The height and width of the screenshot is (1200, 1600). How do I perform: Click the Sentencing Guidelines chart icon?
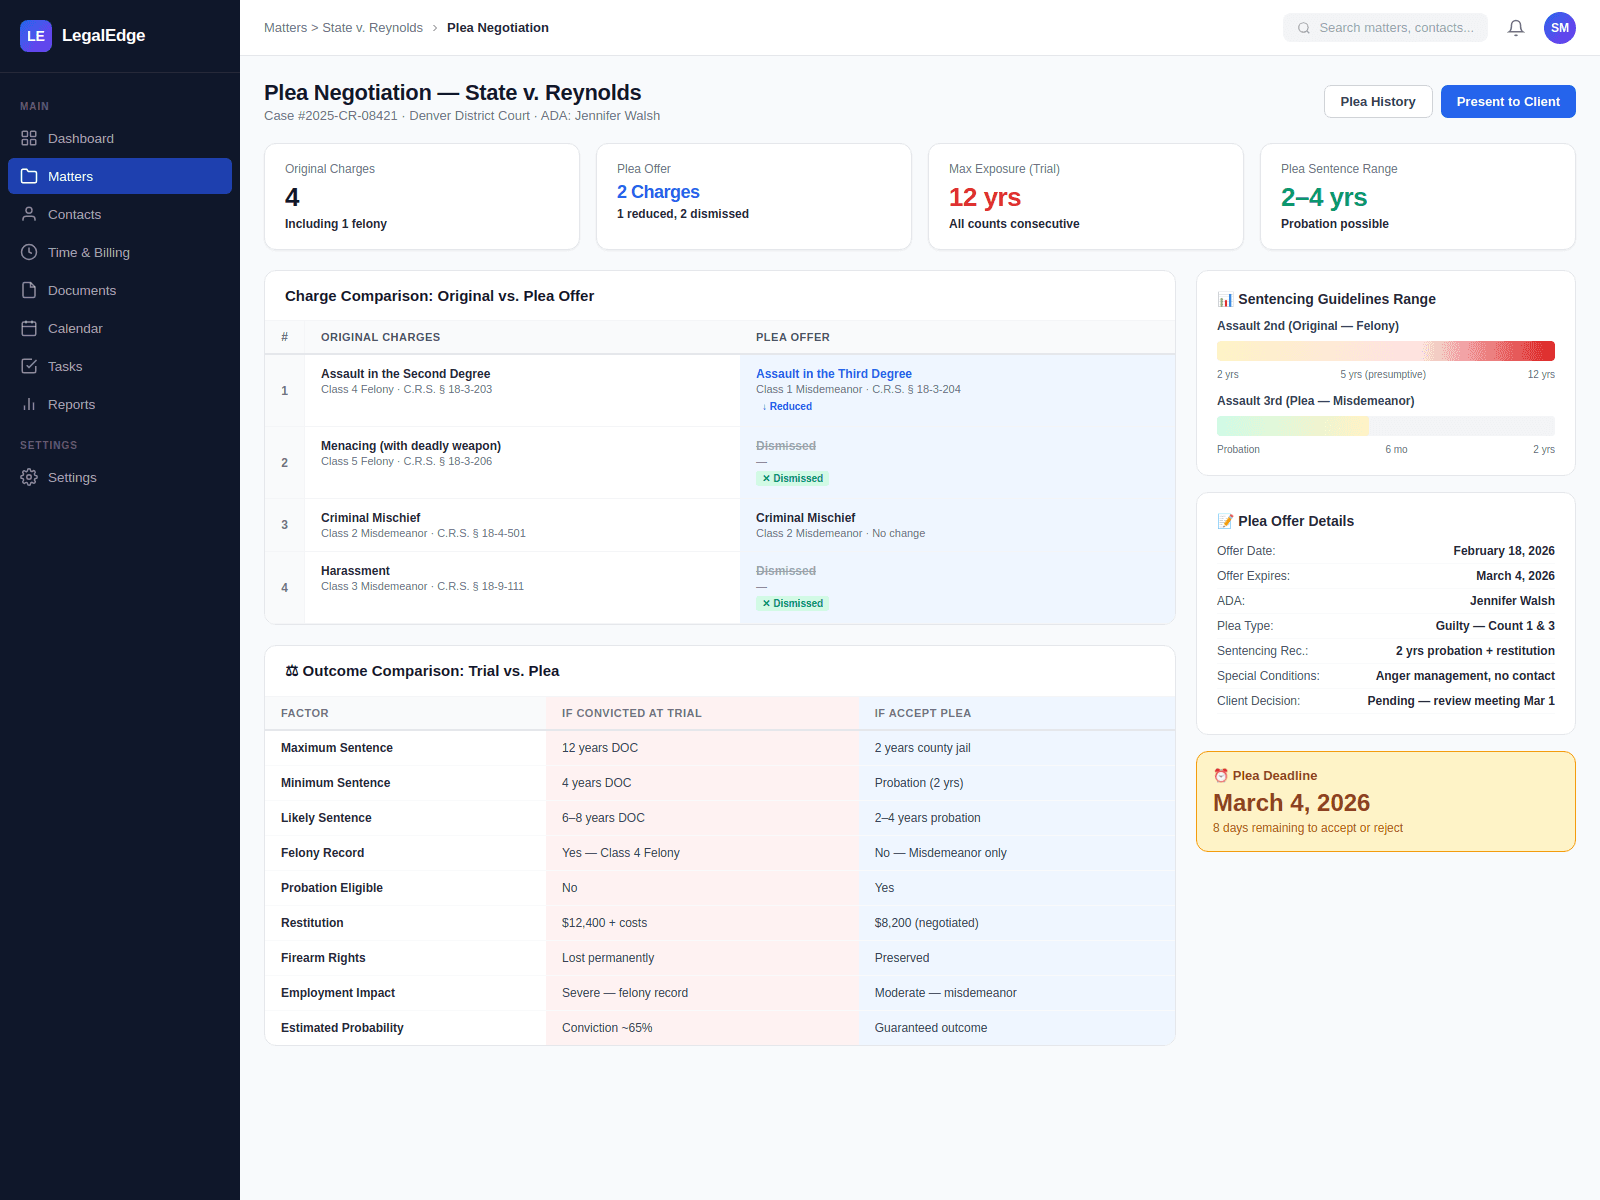(x=1225, y=299)
